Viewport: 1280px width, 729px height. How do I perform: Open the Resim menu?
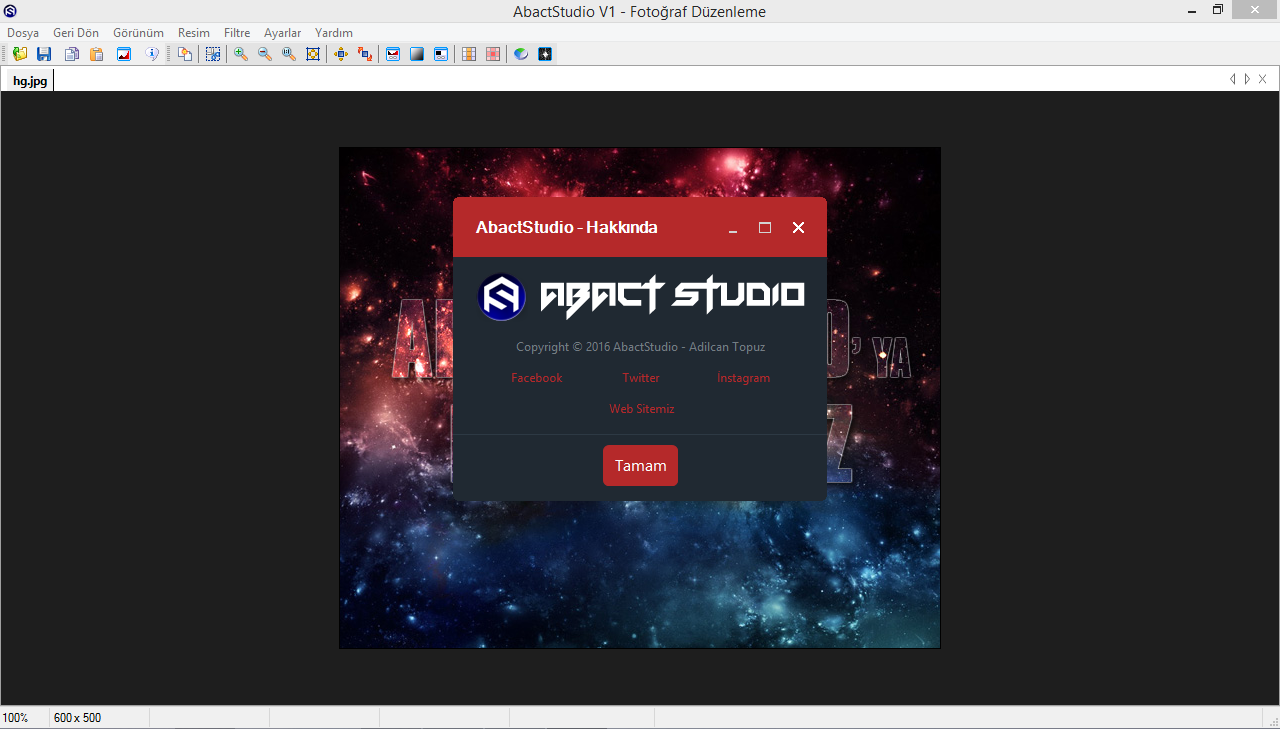point(194,33)
